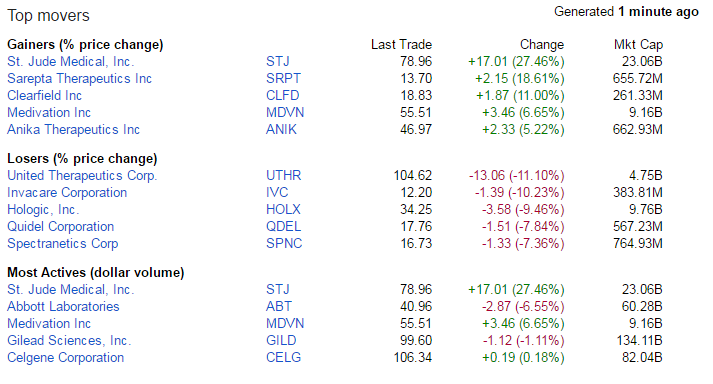Open Clearfield Inc stock page
The width and height of the screenshot is (713, 384).
(x=44, y=96)
